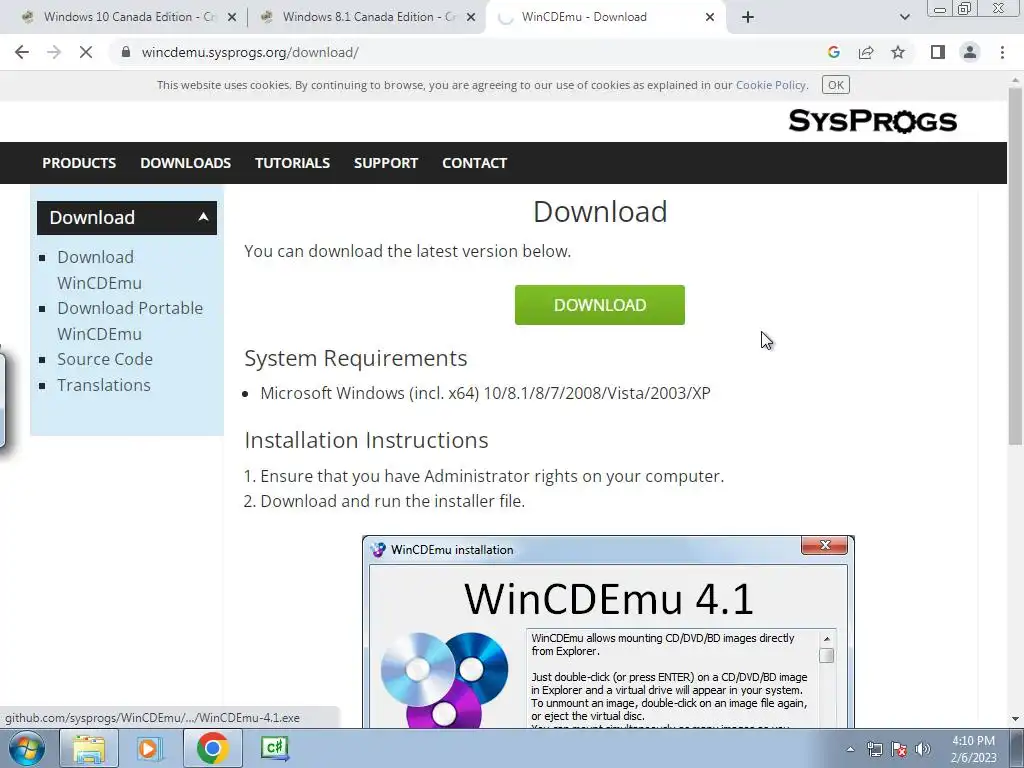Open the TUTORIALS menu
Viewport: 1024px width, 768px height.
292,163
